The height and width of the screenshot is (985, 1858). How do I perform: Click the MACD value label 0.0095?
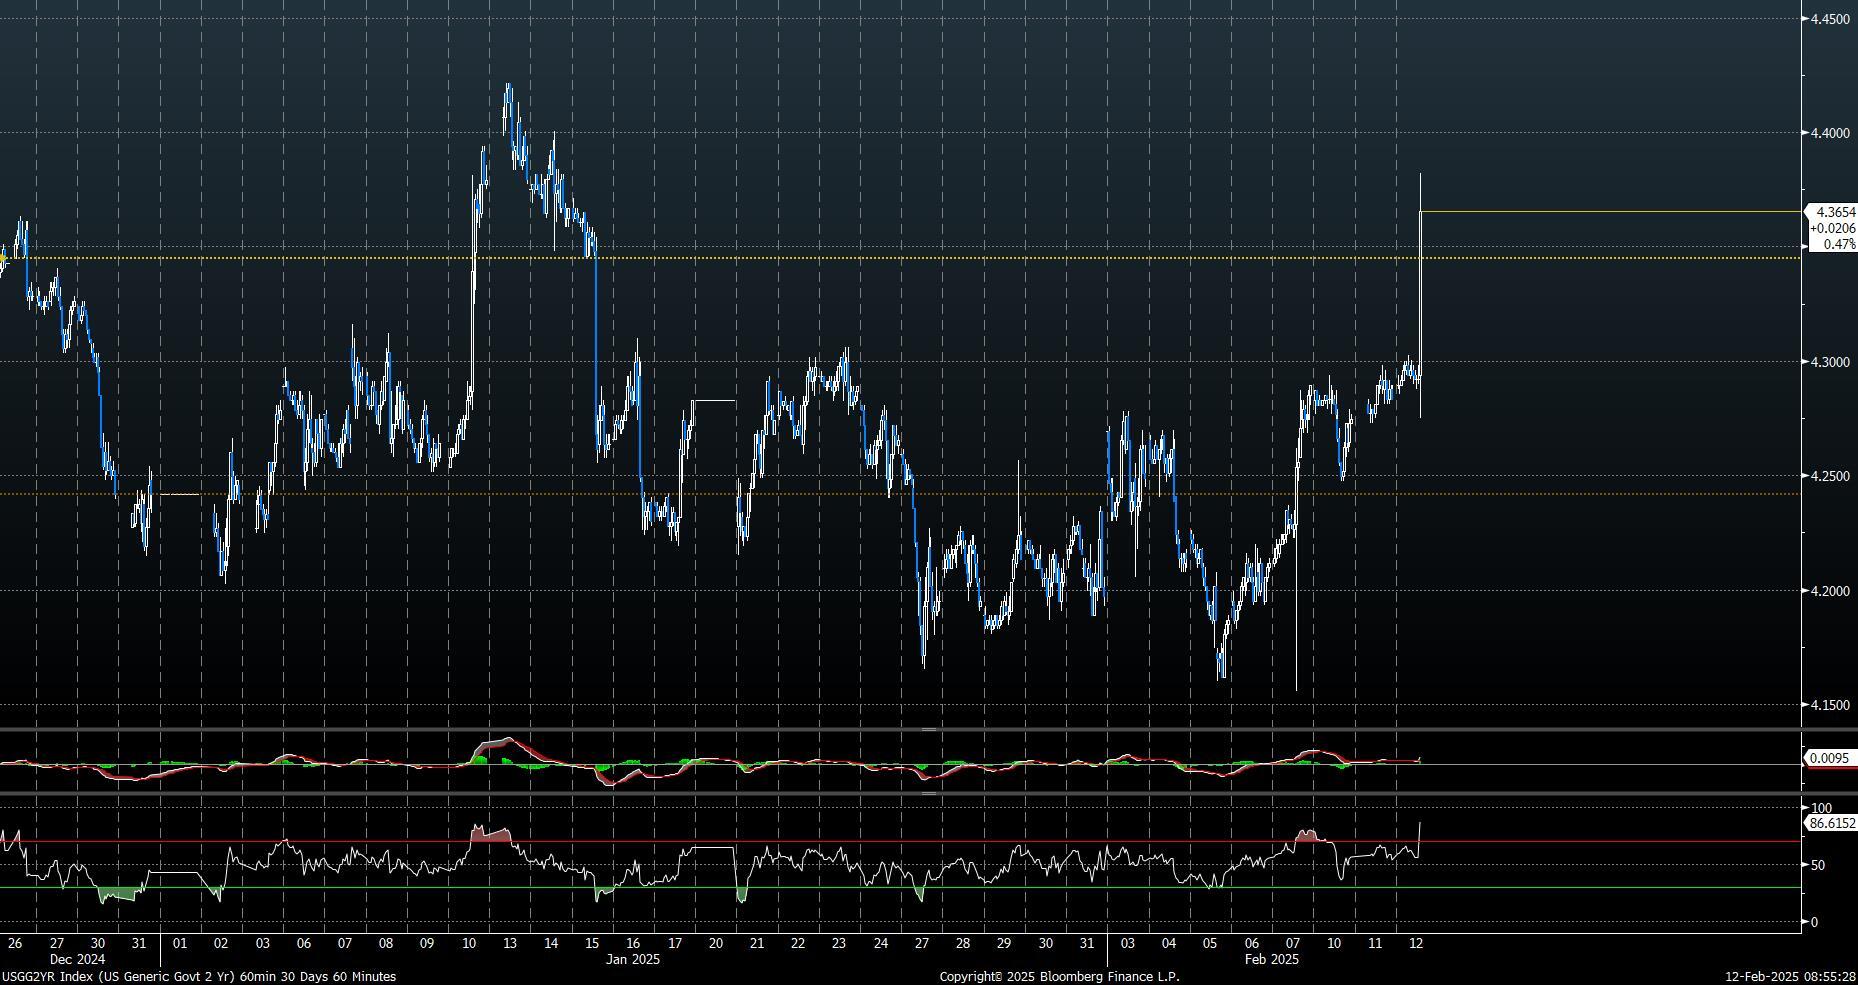(x=1832, y=758)
